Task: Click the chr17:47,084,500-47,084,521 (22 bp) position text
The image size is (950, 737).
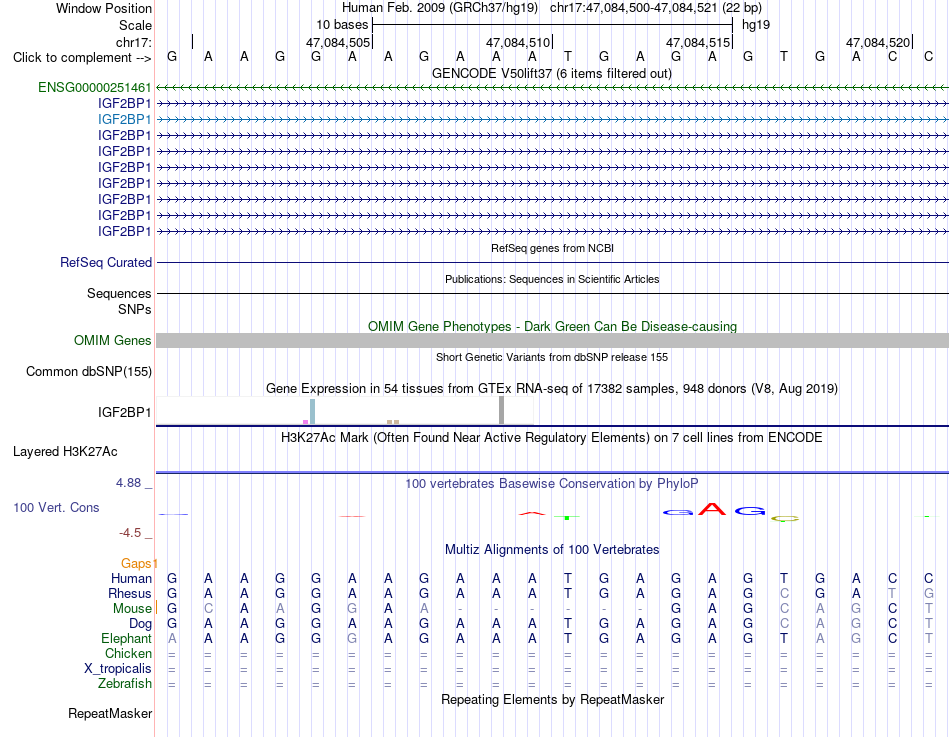Action: (656, 8)
